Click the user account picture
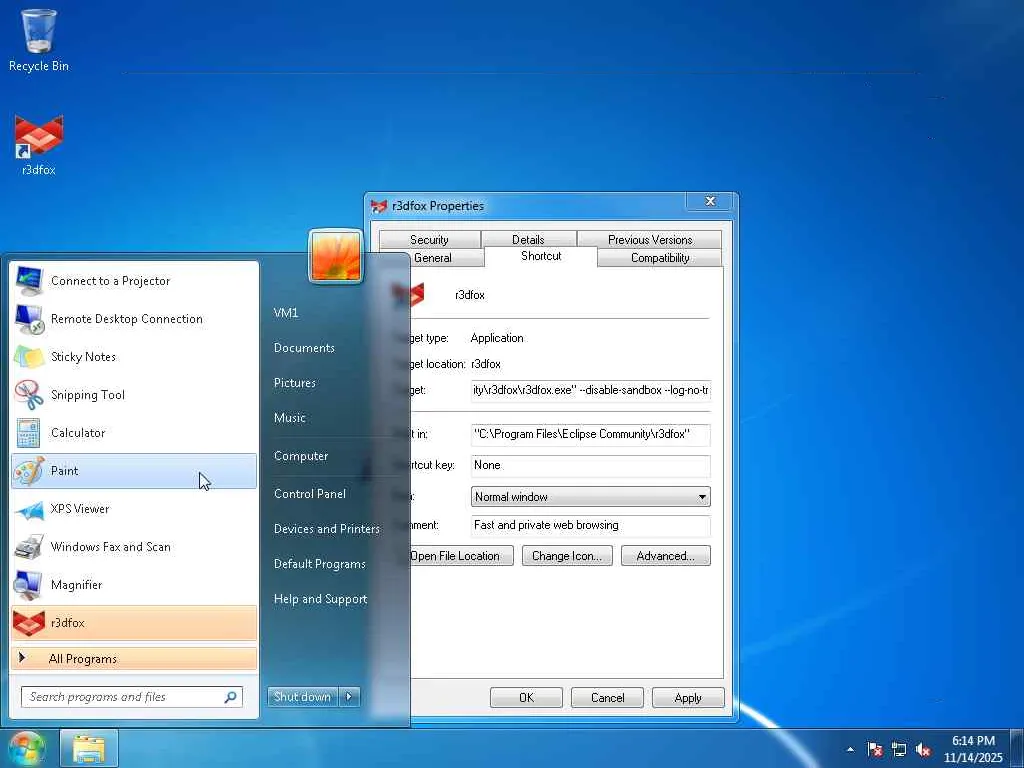Image resolution: width=1024 pixels, height=768 pixels. coord(336,256)
